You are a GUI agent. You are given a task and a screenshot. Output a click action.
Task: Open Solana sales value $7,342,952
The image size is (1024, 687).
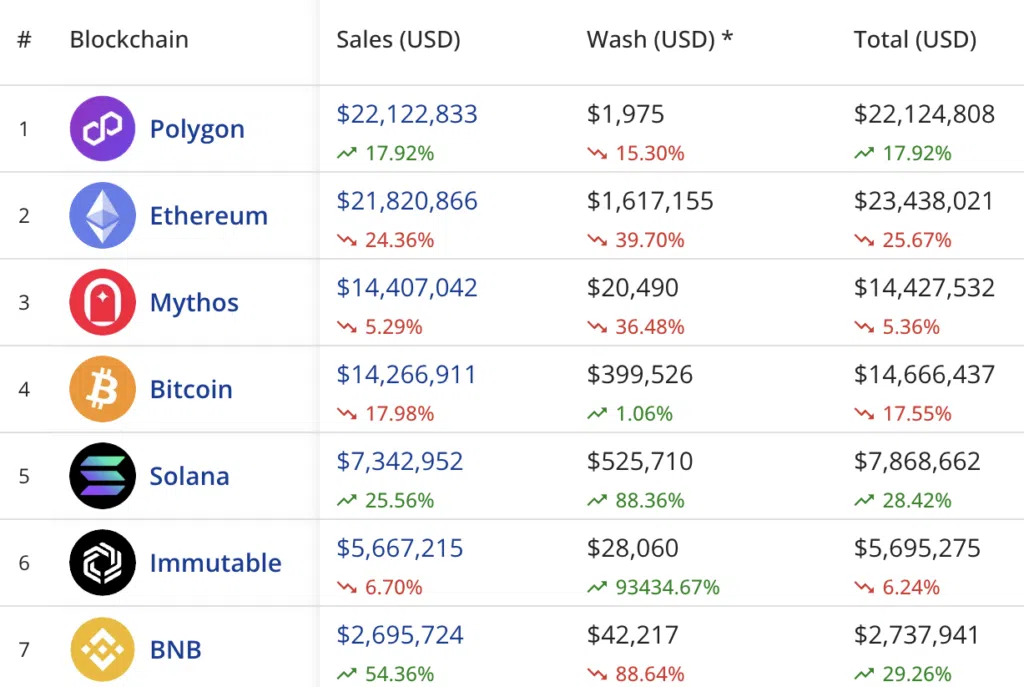tap(400, 461)
